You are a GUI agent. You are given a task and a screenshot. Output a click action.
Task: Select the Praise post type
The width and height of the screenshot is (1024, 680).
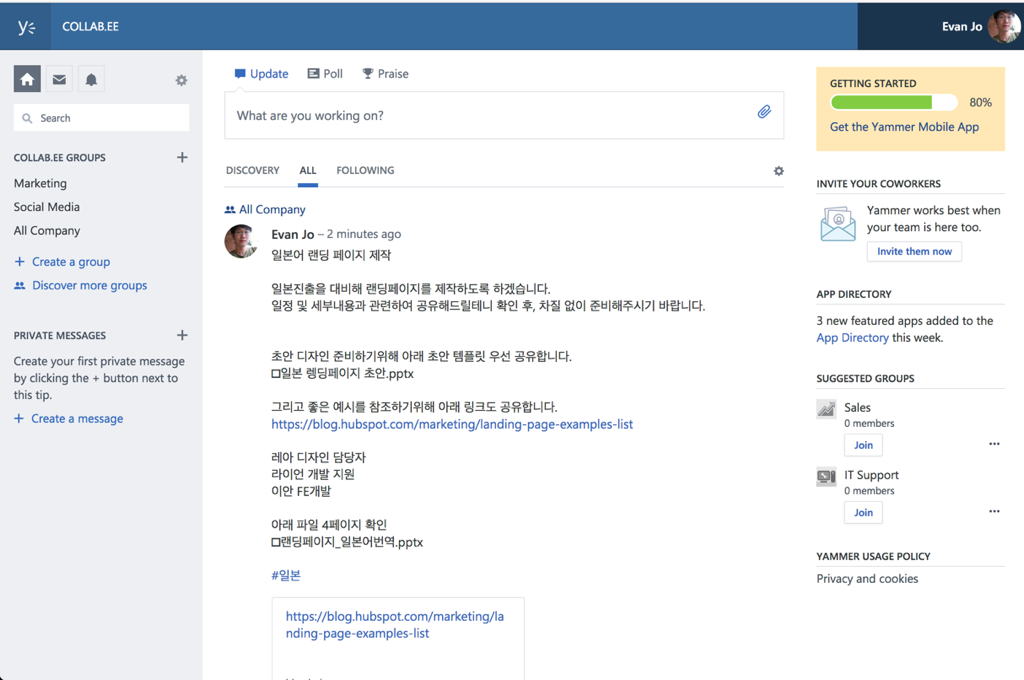385,74
